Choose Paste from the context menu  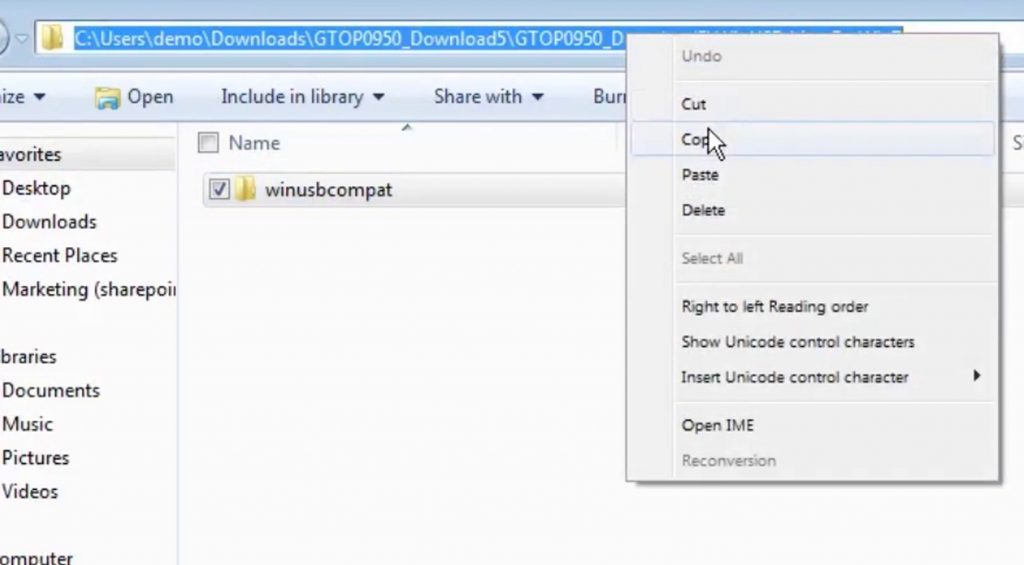[x=699, y=175]
